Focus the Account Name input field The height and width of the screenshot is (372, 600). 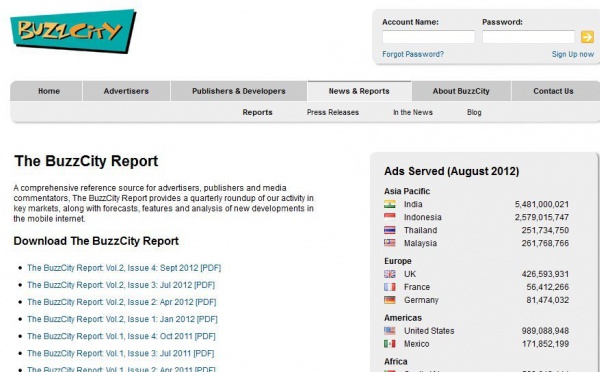coord(428,37)
